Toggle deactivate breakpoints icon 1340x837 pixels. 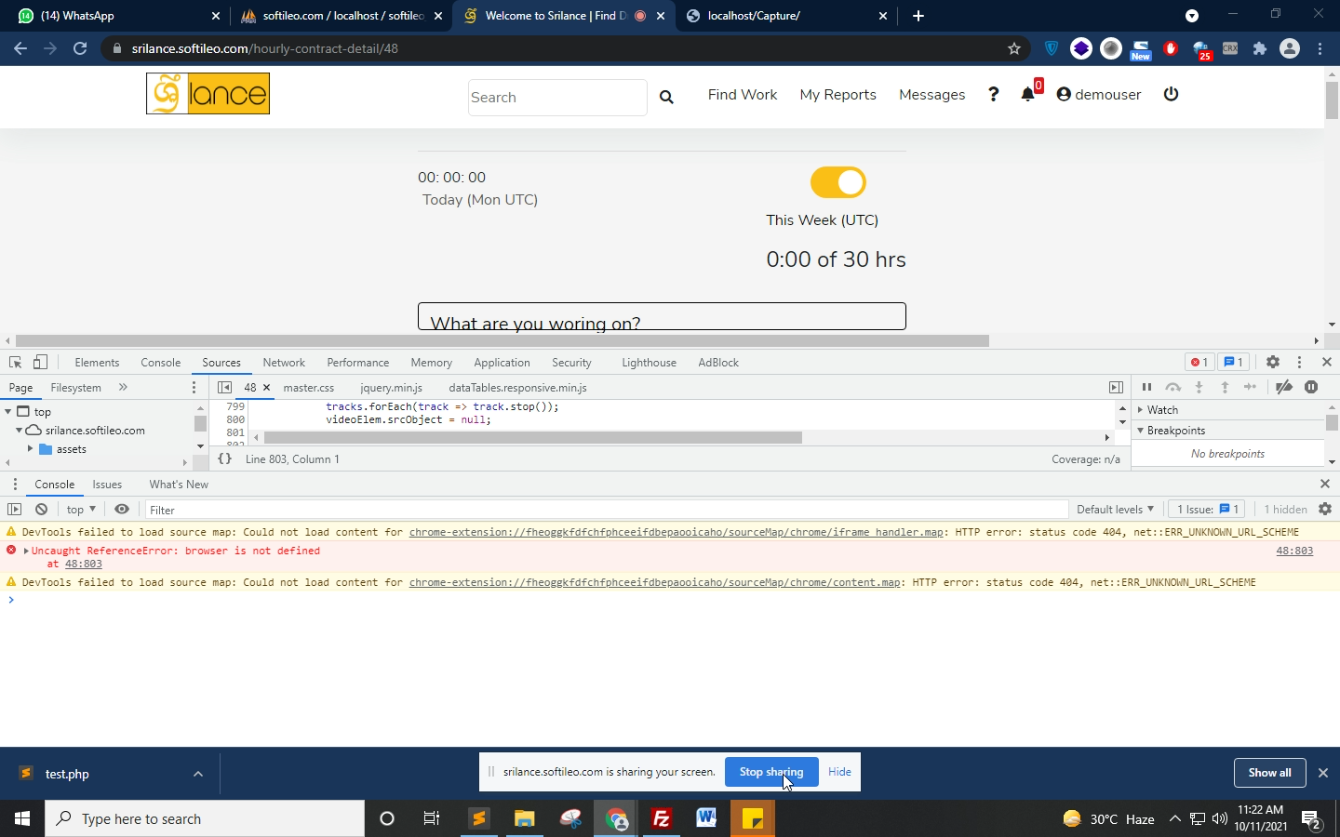pos(1284,387)
